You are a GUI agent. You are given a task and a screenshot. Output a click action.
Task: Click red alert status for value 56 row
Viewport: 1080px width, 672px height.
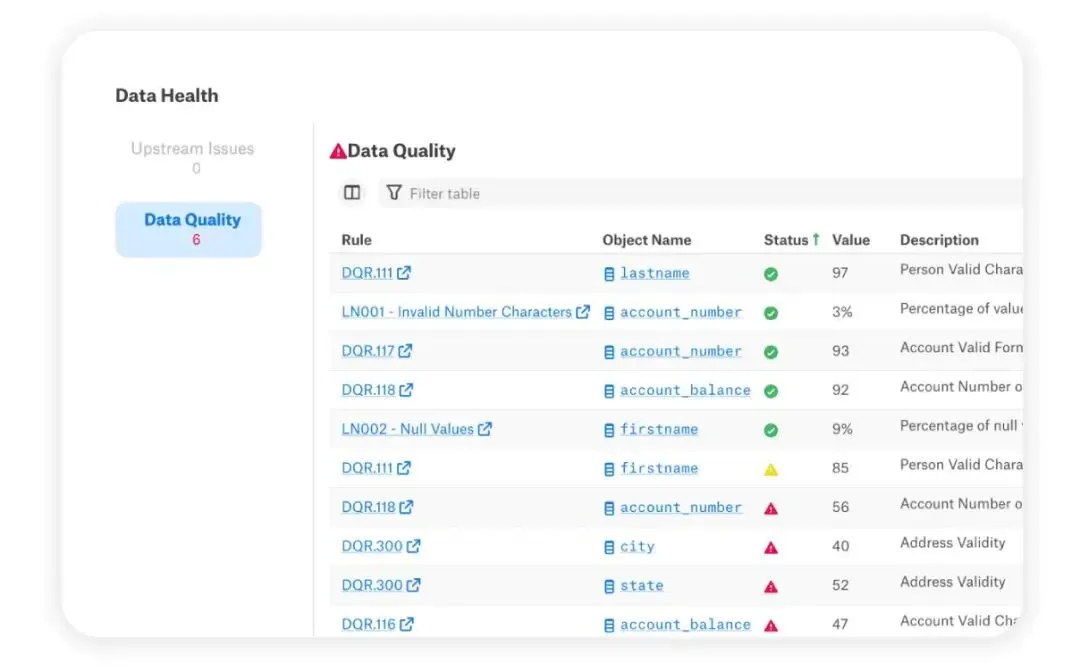[771, 508]
